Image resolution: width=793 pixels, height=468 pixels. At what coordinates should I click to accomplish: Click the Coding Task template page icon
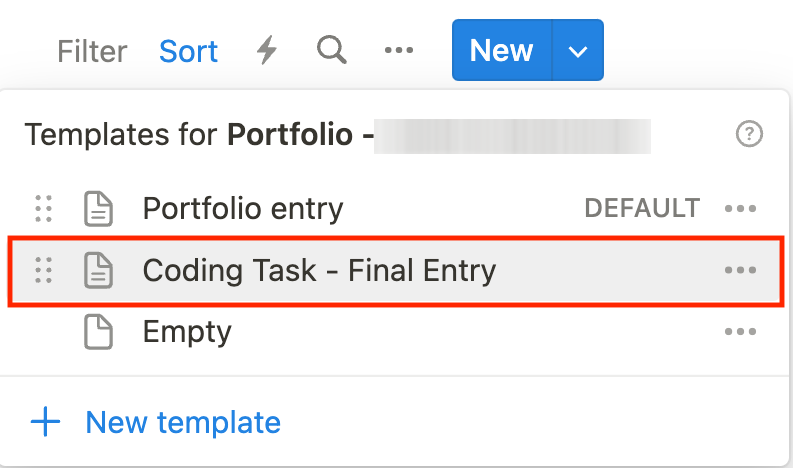[x=98, y=270]
